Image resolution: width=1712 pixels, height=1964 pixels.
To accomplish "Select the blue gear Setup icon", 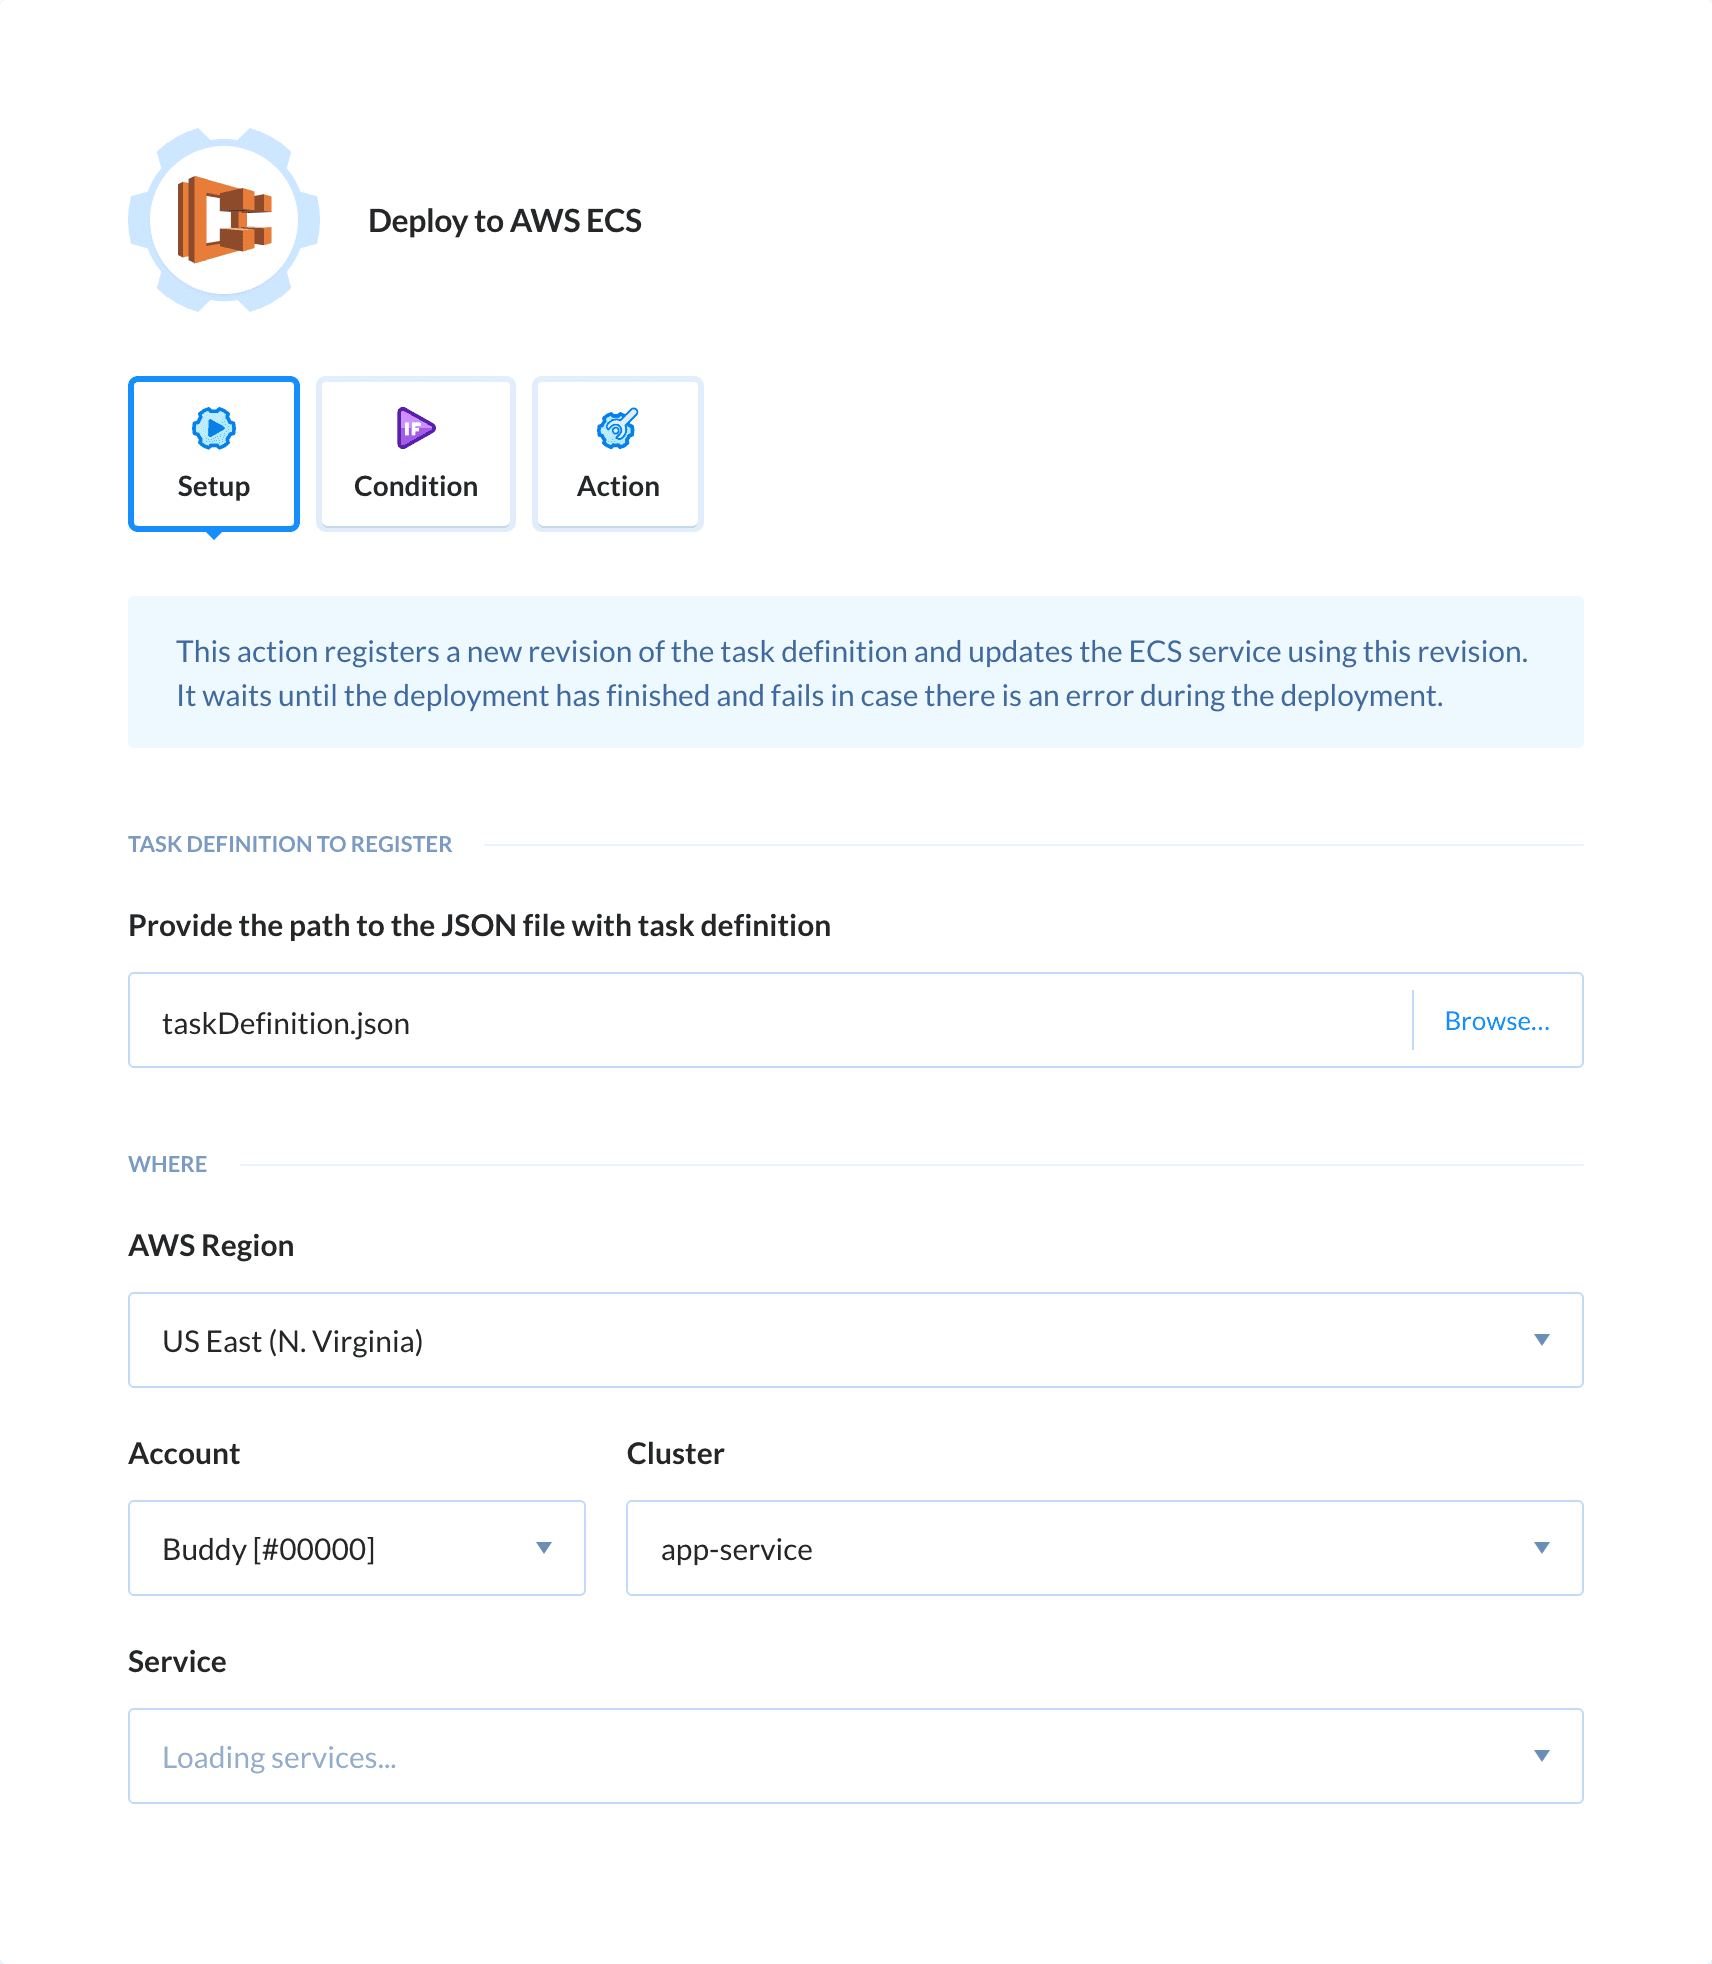I will point(213,428).
